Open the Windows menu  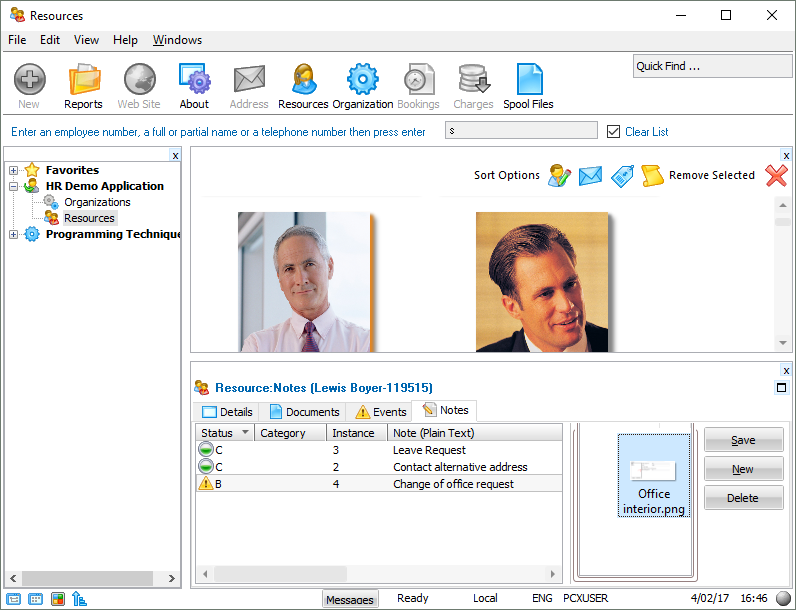(178, 40)
